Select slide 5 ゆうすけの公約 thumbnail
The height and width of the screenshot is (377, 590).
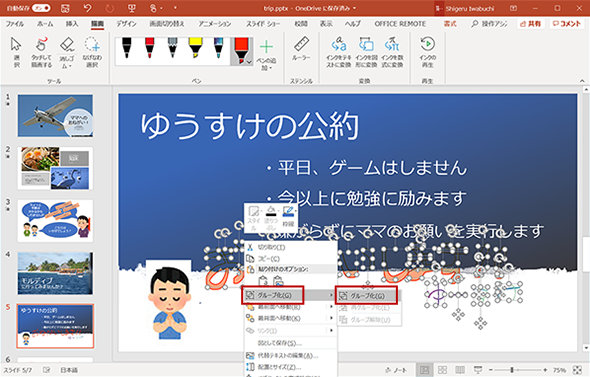55,326
